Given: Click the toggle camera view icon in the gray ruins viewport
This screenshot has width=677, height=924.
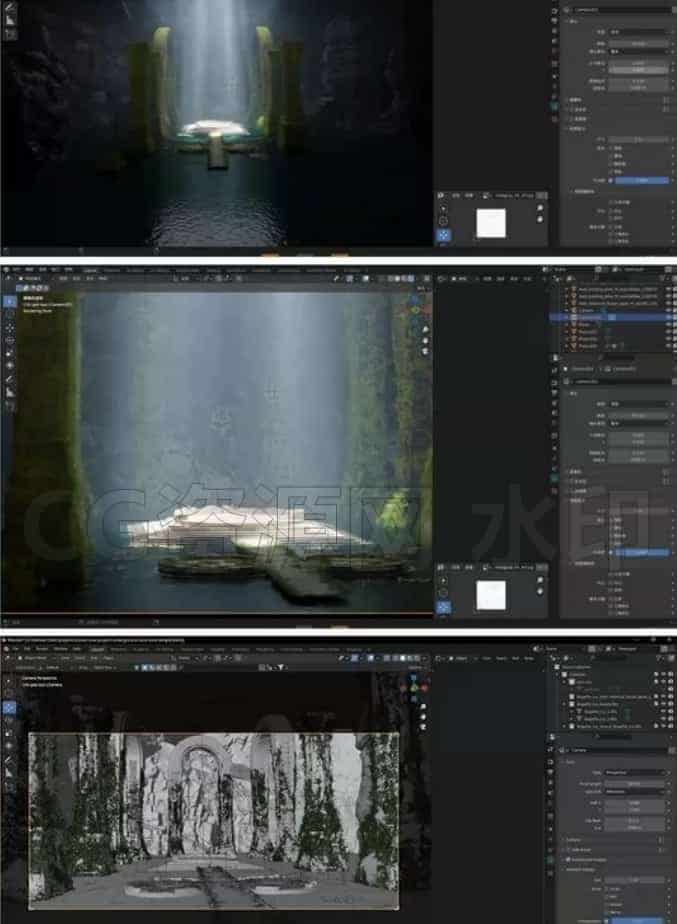Looking at the screenshot, I should pyautogui.click(x=422, y=727).
